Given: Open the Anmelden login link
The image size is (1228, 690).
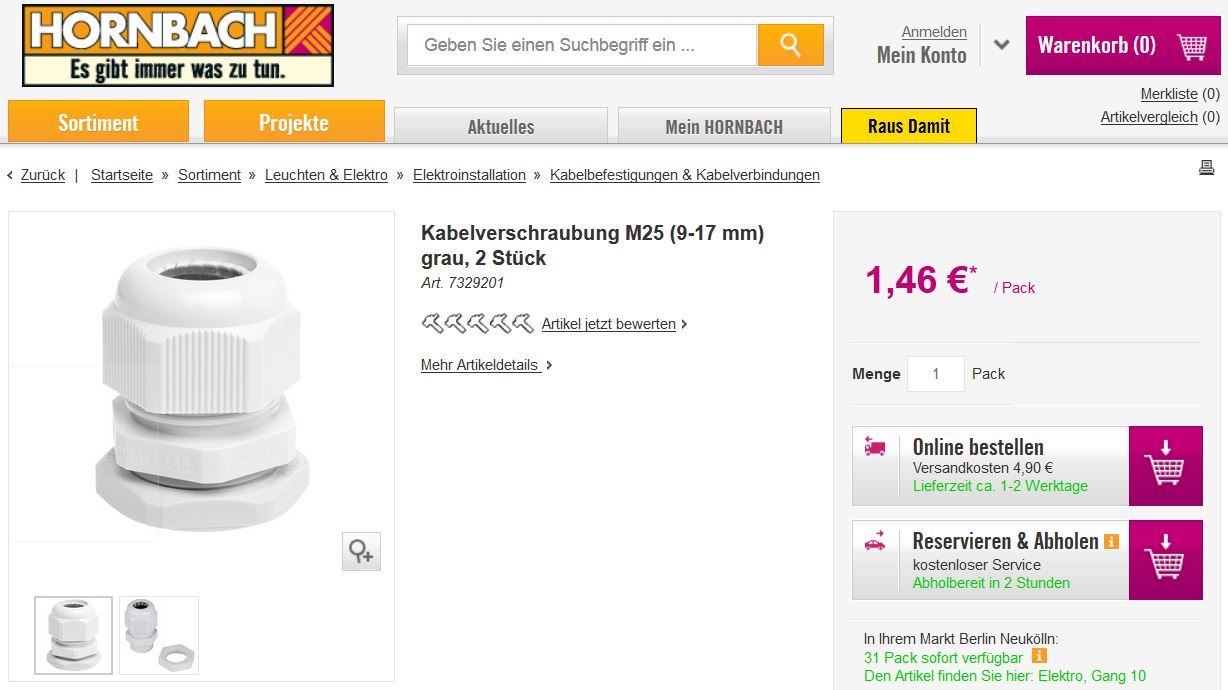Looking at the screenshot, I should [x=934, y=32].
